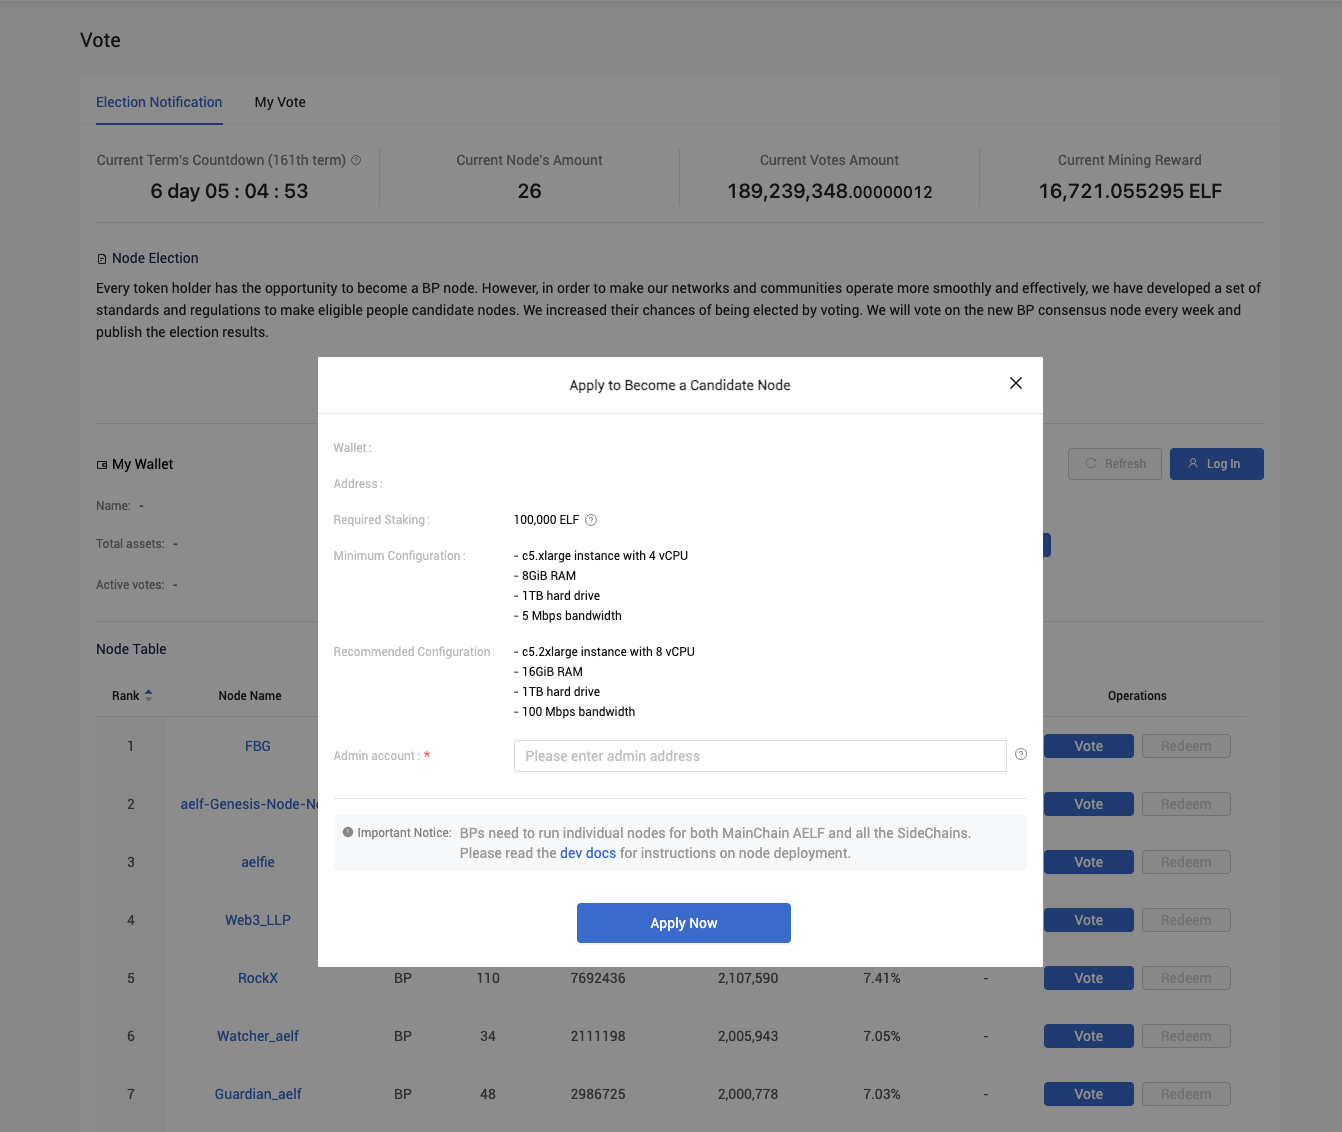Vote for the Guardian_aelf node
The height and width of the screenshot is (1132, 1342).
pyautogui.click(x=1089, y=1094)
